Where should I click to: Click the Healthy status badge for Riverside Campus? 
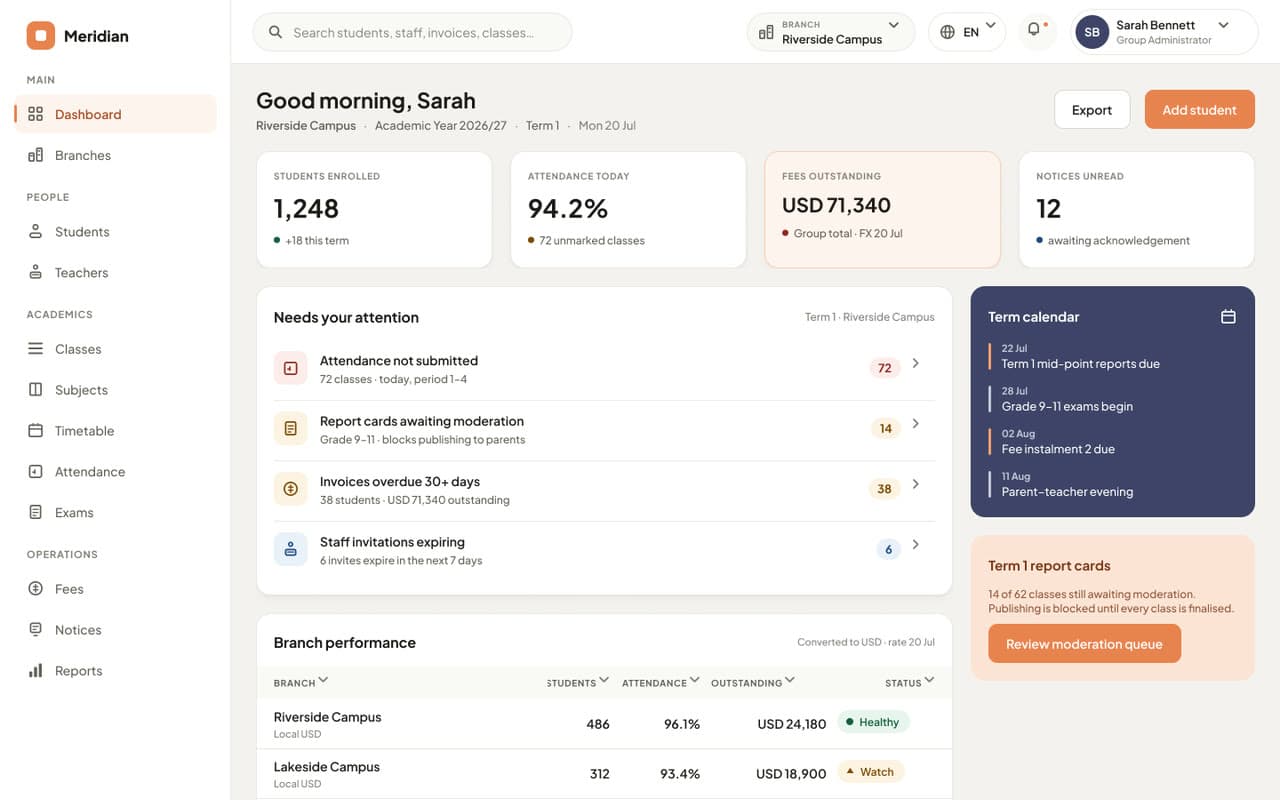point(873,722)
